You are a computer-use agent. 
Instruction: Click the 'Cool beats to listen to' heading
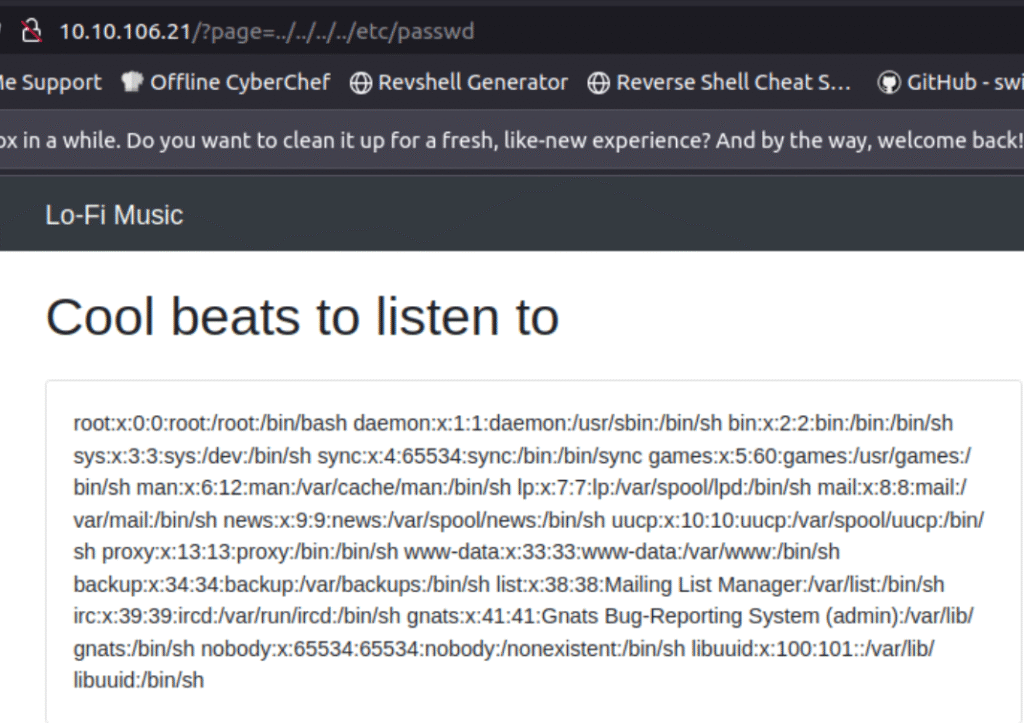[302, 317]
